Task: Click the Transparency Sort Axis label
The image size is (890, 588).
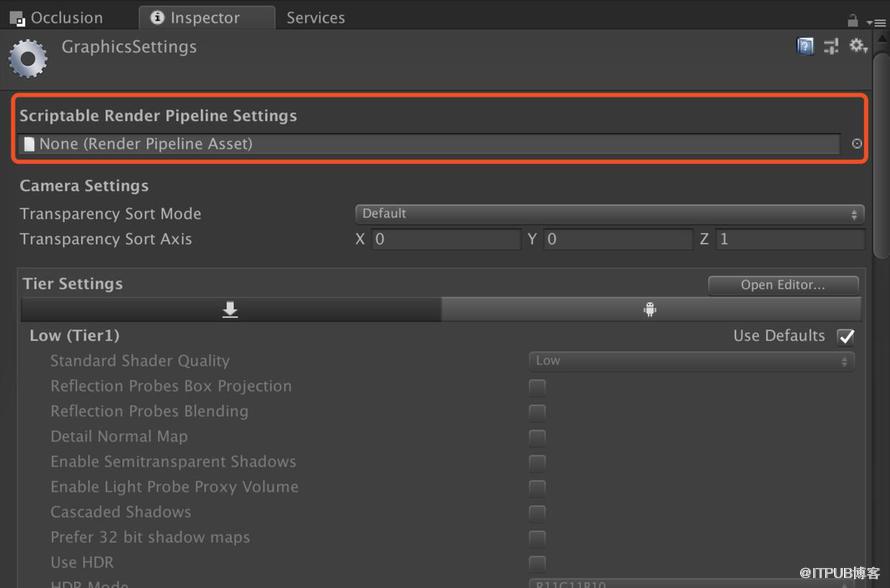Action: pyautogui.click(x=106, y=240)
